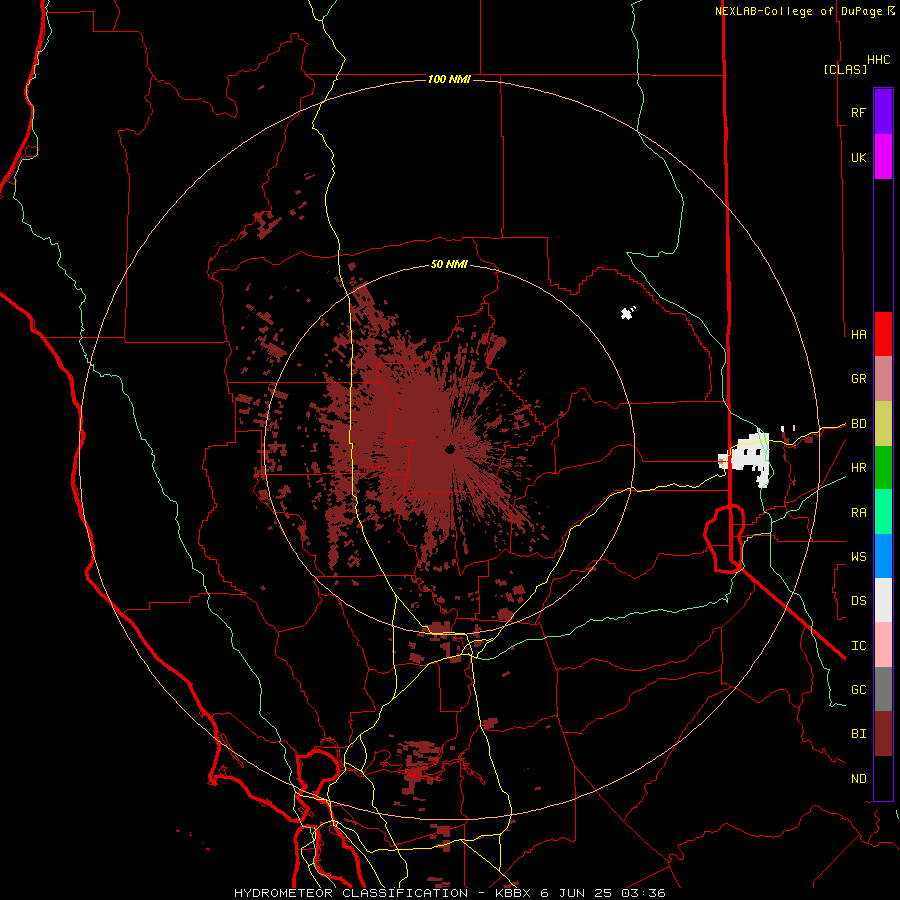Pick the white DS legend swatch
The height and width of the screenshot is (900, 900).
[883, 600]
